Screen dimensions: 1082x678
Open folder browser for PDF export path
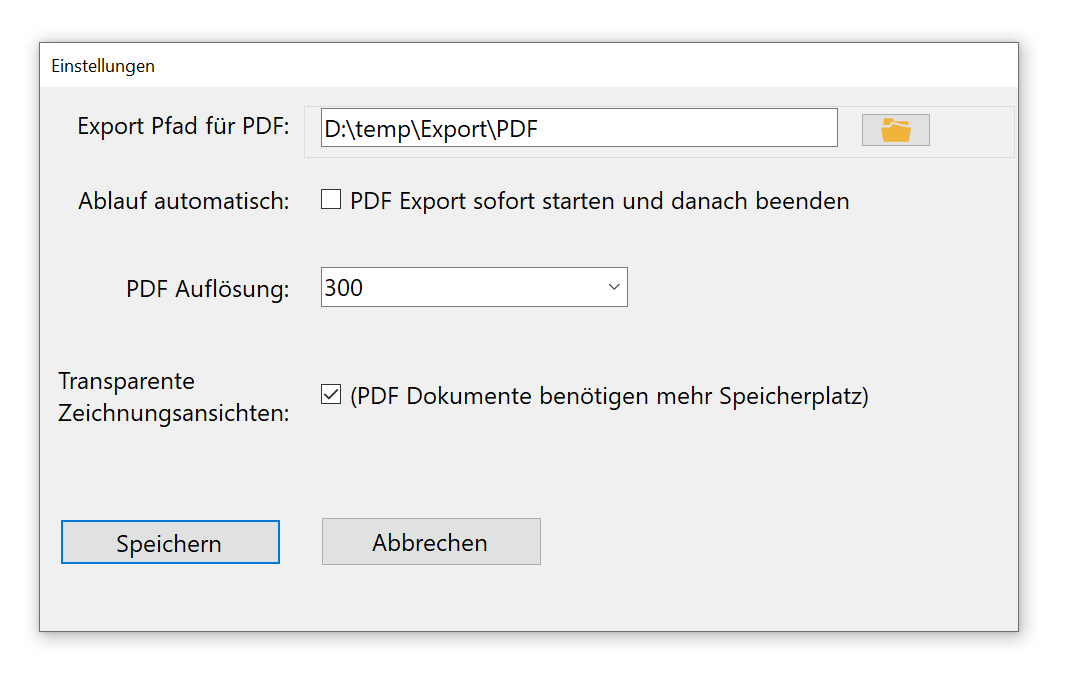[x=895, y=130]
